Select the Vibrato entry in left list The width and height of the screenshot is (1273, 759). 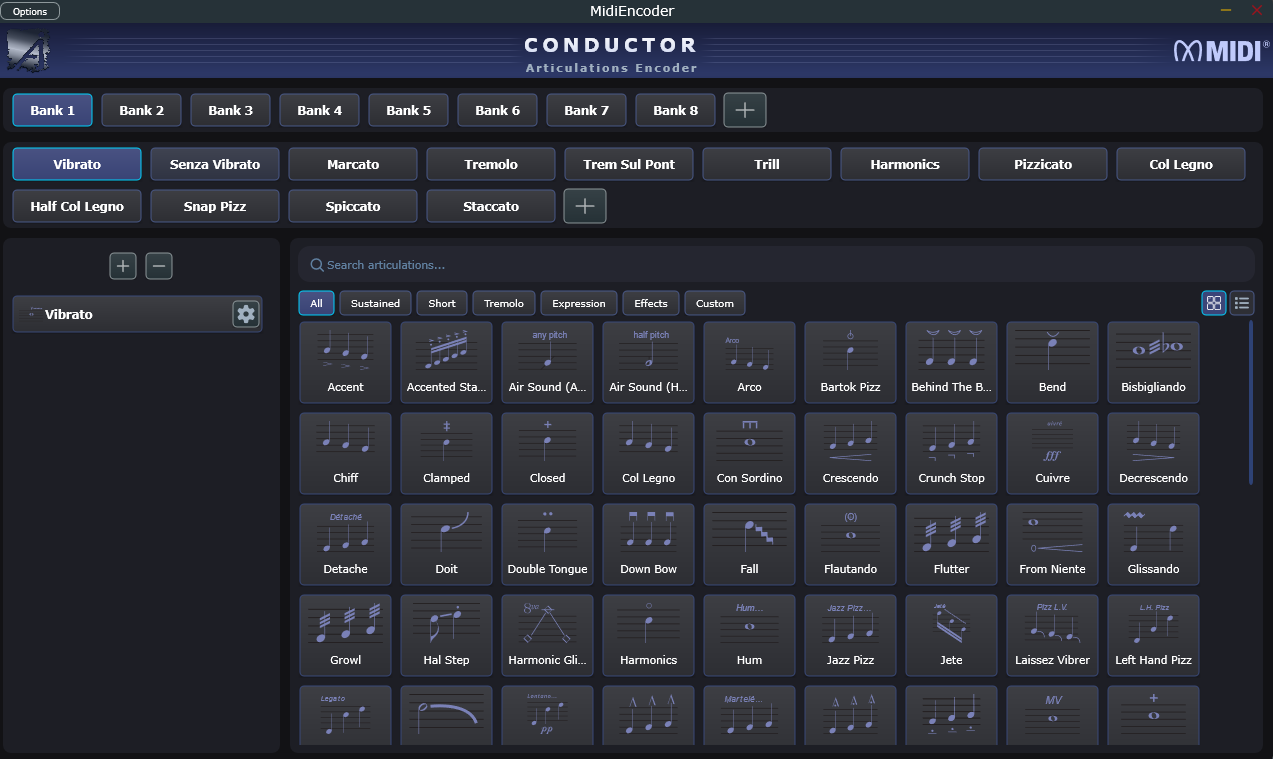[x=138, y=314]
